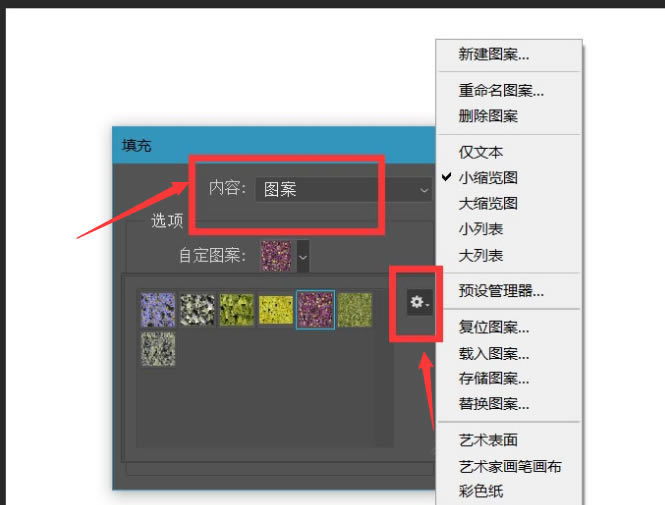Switch view to 大列表
The height and width of the screenshot is (505, 665).
point(509,256)
